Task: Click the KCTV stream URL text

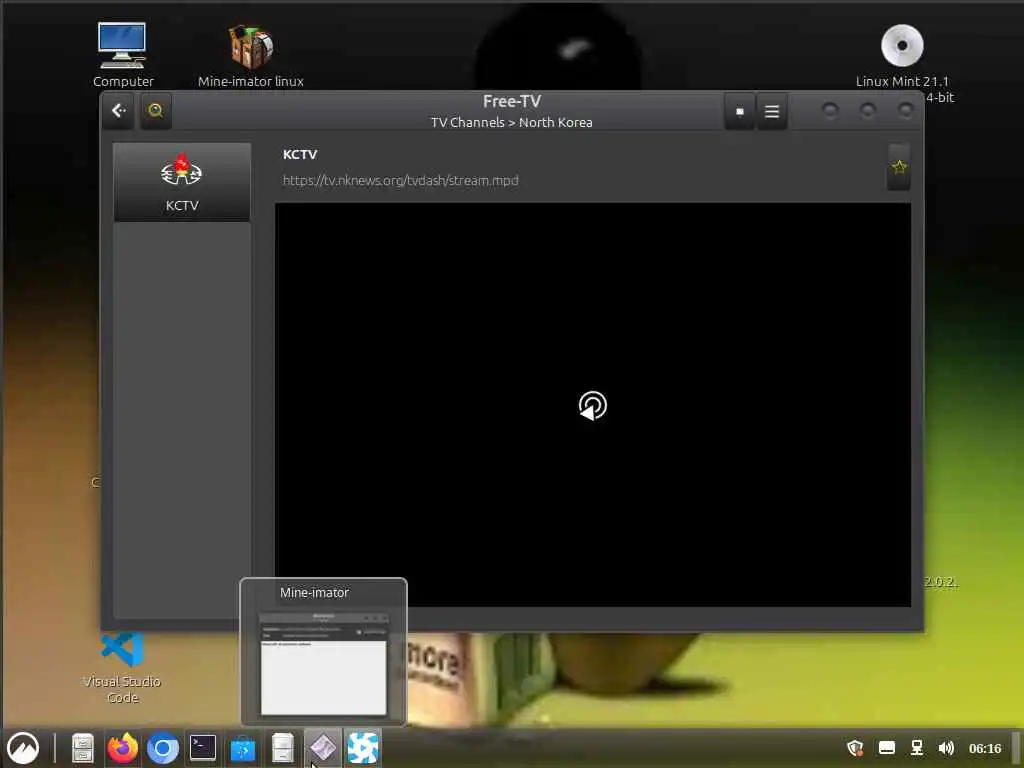Action: (400, 180)
